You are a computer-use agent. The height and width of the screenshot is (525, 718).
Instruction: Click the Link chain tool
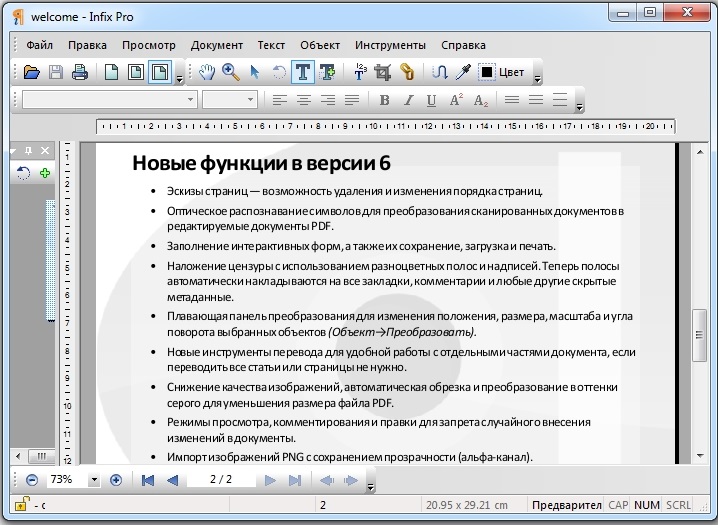(407, 72)
